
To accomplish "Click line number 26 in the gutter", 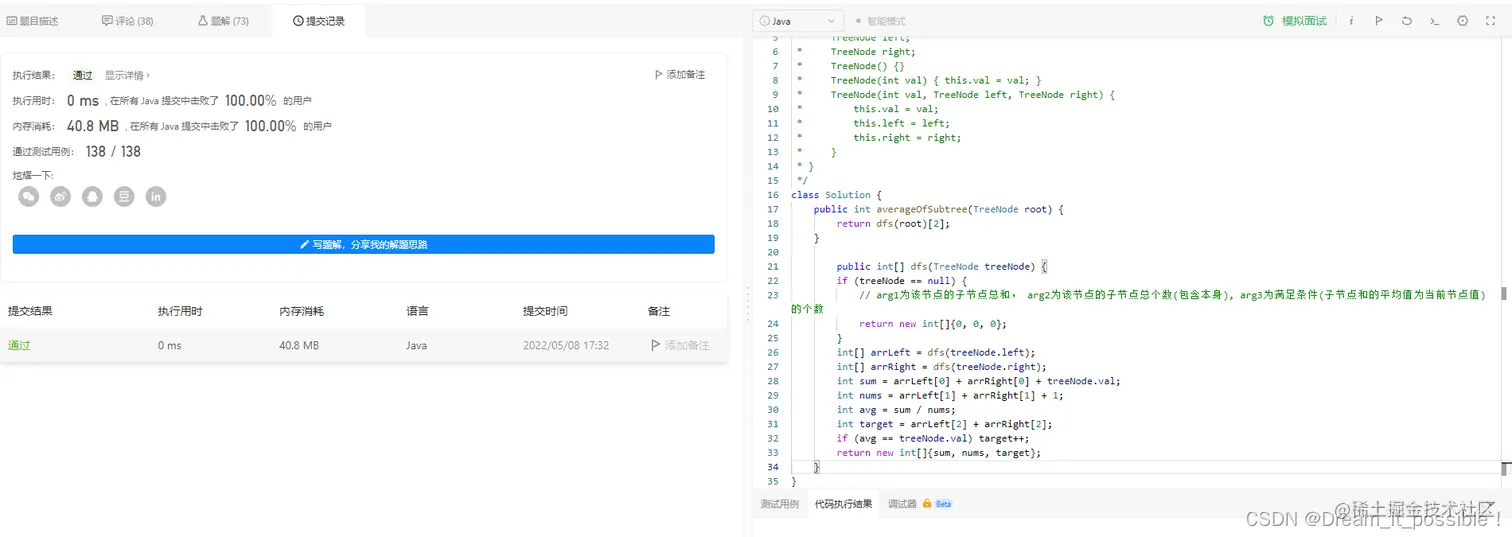I will [772, 352].
